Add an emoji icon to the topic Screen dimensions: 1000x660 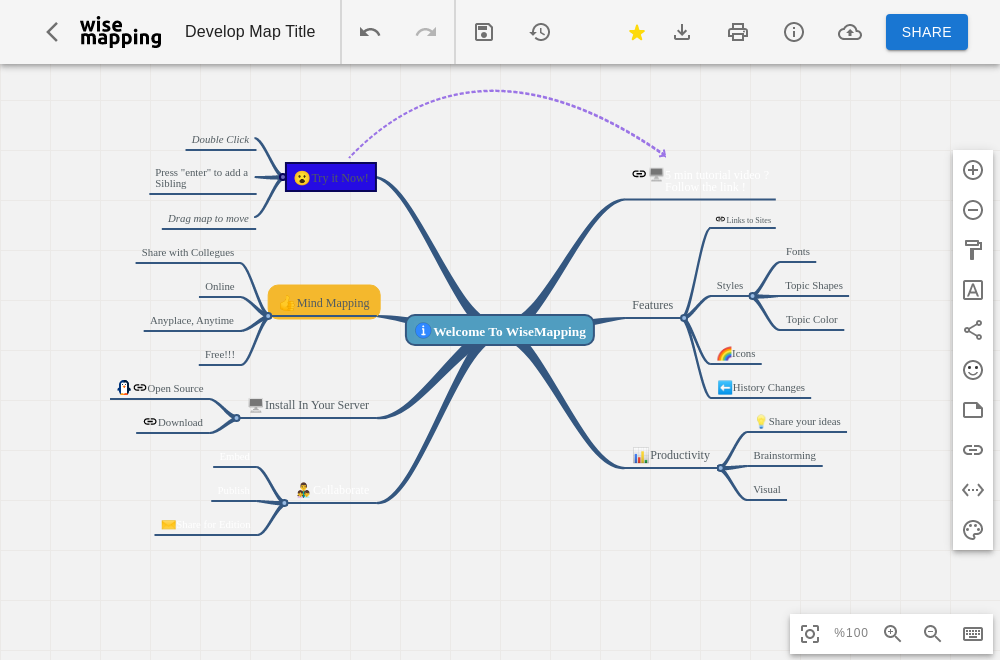point(973,370)
